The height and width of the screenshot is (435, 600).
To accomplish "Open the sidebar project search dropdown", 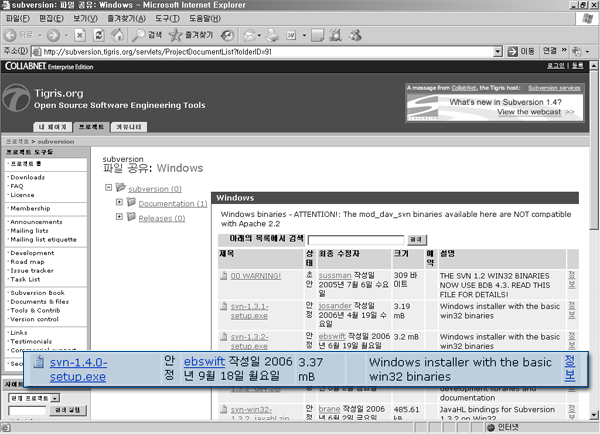I will pos(55,398).
